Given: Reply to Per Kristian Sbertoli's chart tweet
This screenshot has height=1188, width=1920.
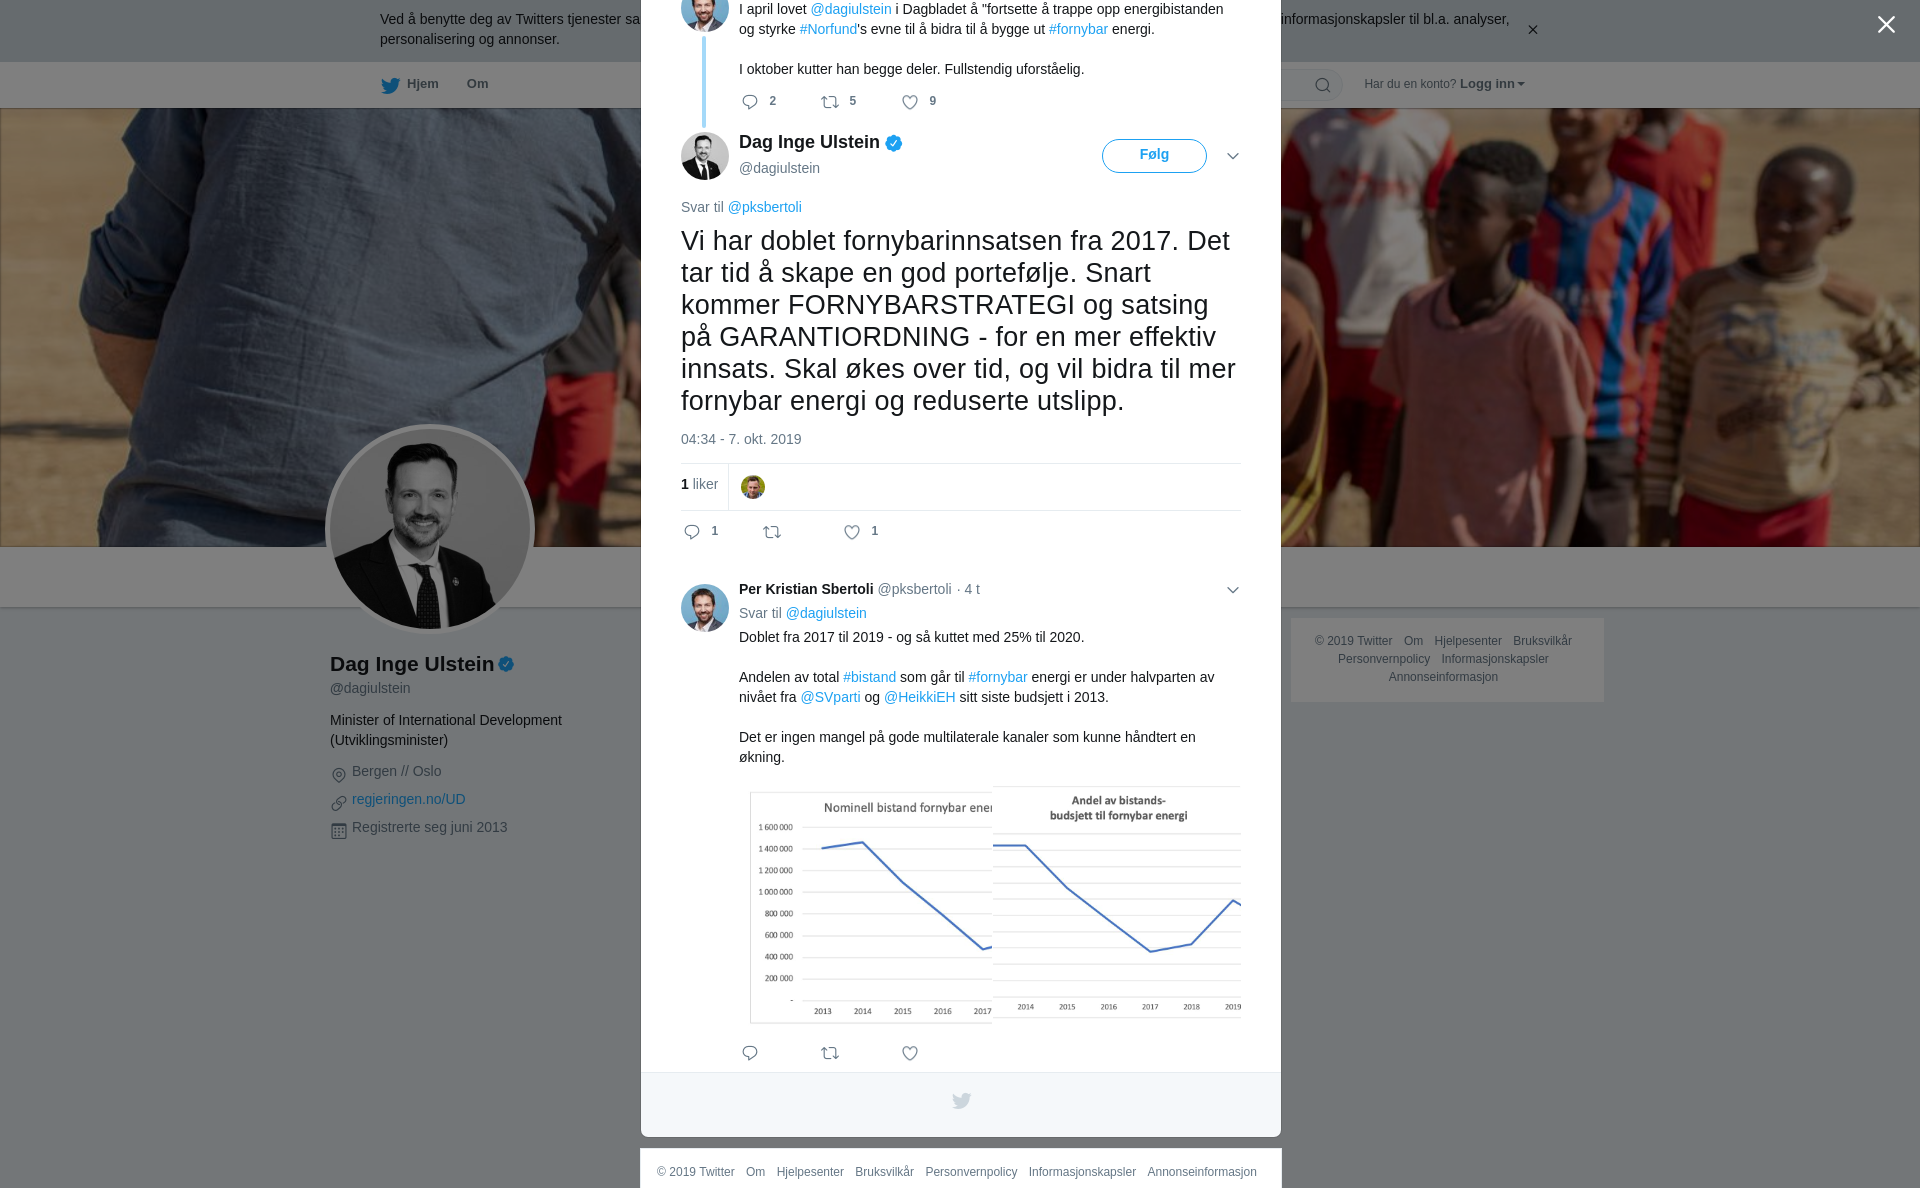Looking at the screenshot, I should tap(750, 1053).
